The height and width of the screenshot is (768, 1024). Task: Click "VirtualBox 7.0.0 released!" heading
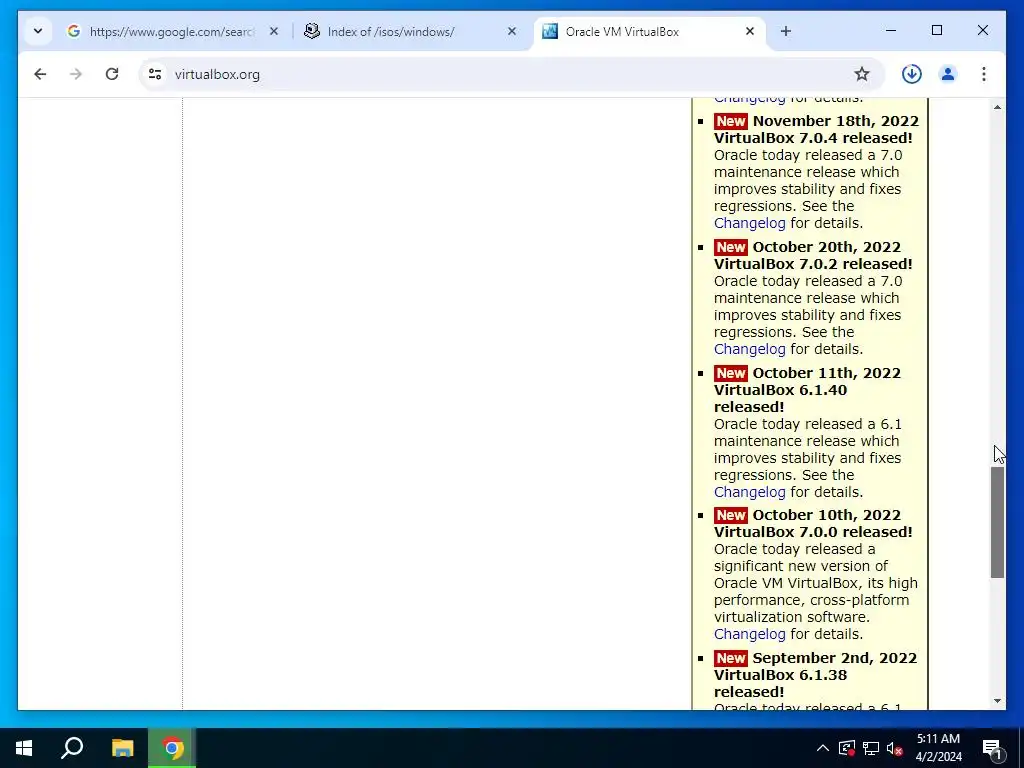pyautogui.click(x=813, y=532)
